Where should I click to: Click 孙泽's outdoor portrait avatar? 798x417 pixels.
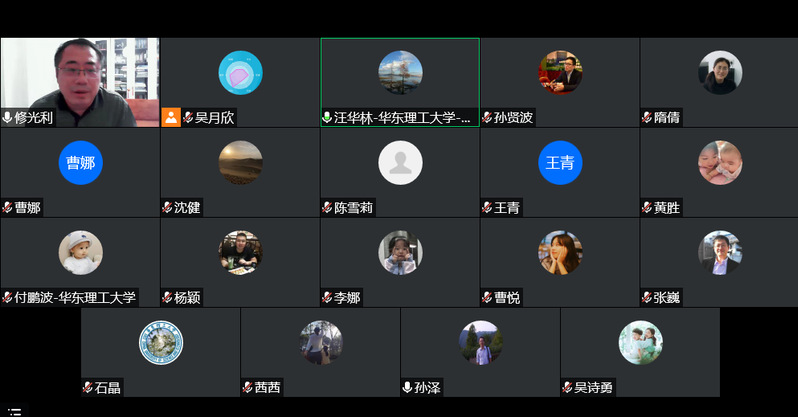pos(480,343)
